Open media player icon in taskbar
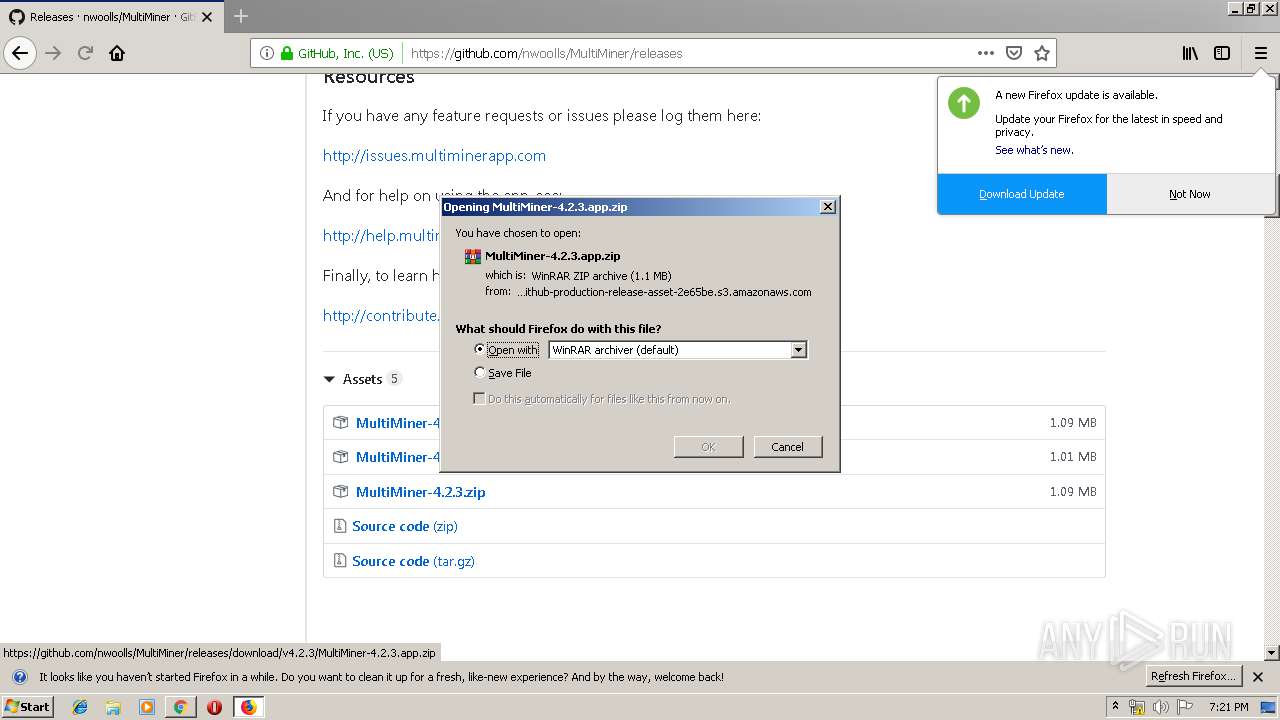Viewport: 1280px width, 720px height. (x=147, y=707)
